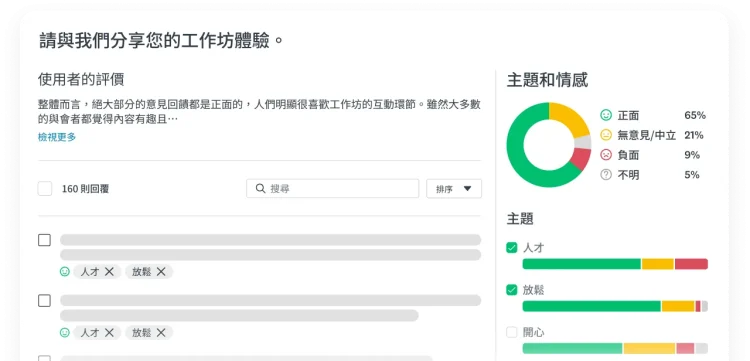
Task: Remove 放鬆 tag from second response
Action: (x=161, y=332)
